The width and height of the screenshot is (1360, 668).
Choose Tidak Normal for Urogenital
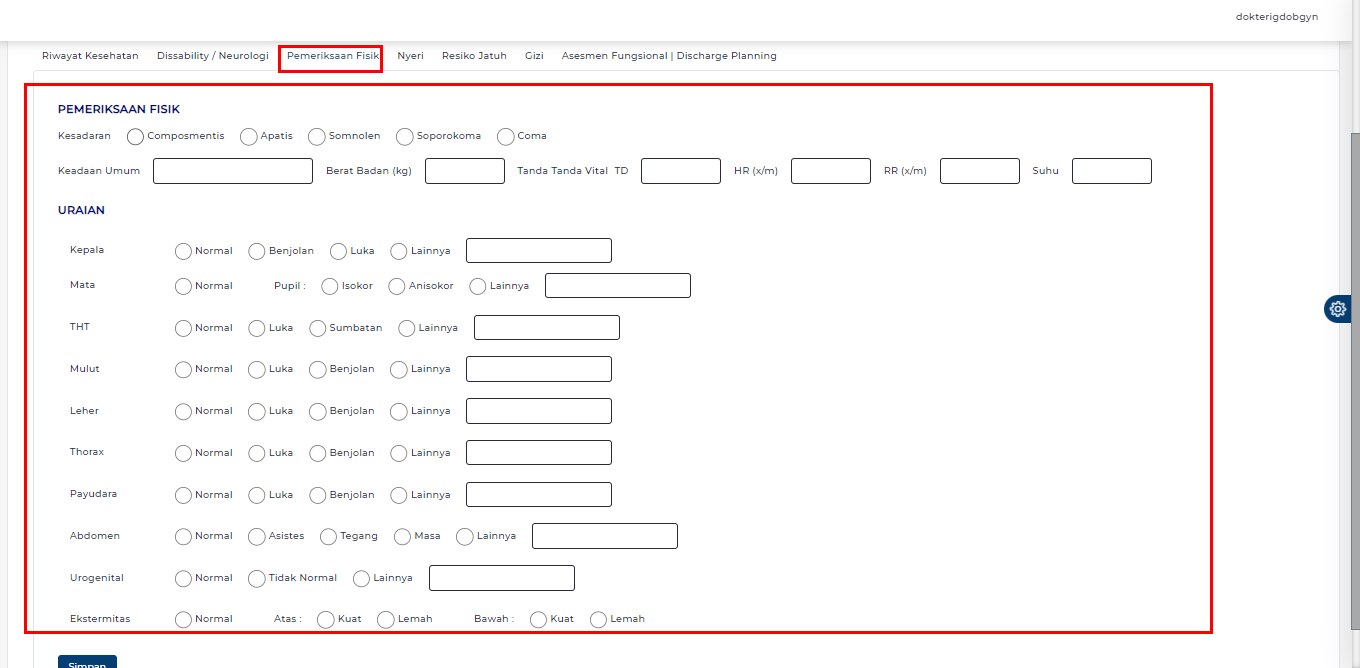click(257, 578)
